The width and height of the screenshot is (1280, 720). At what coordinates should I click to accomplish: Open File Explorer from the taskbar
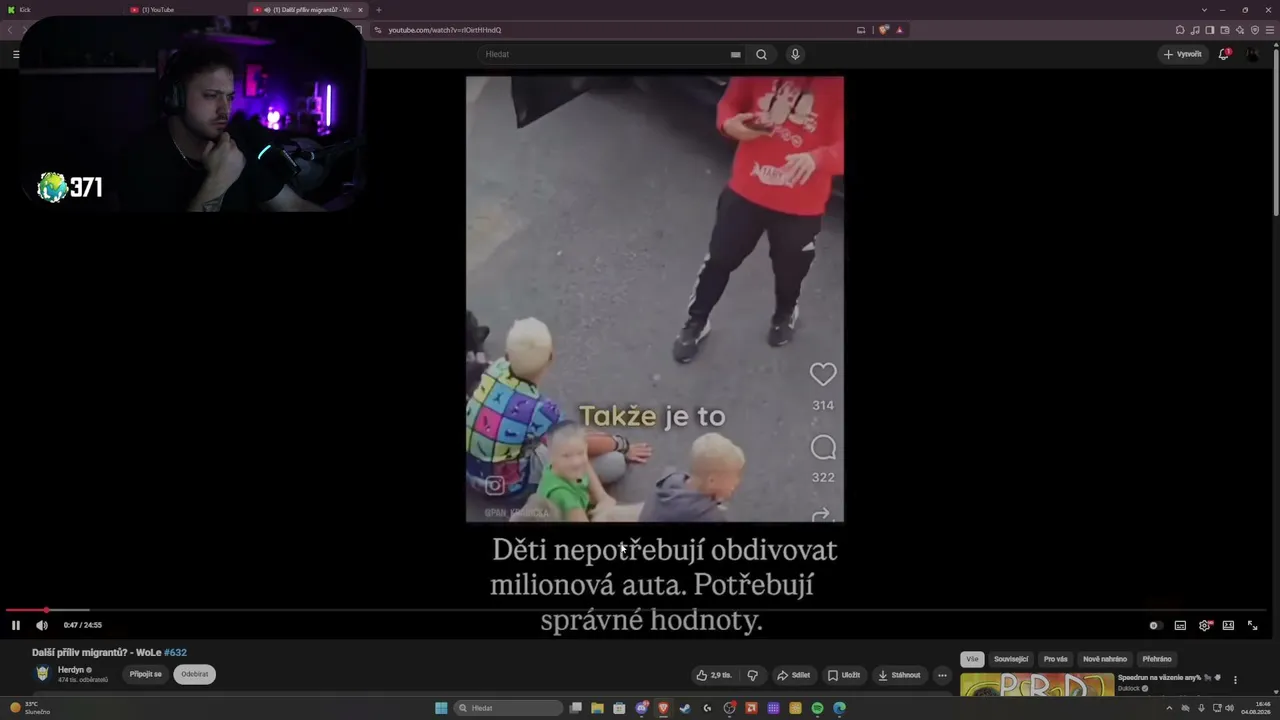coord(597,708)
